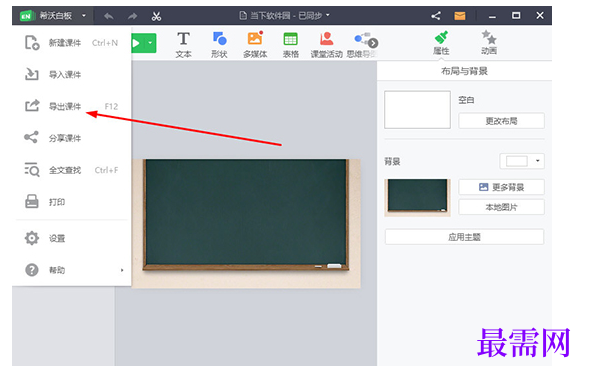The width and height of the screenshot is (589, 374).
Task: Insert a 表格 table
Action: click(x=291, y=45)
